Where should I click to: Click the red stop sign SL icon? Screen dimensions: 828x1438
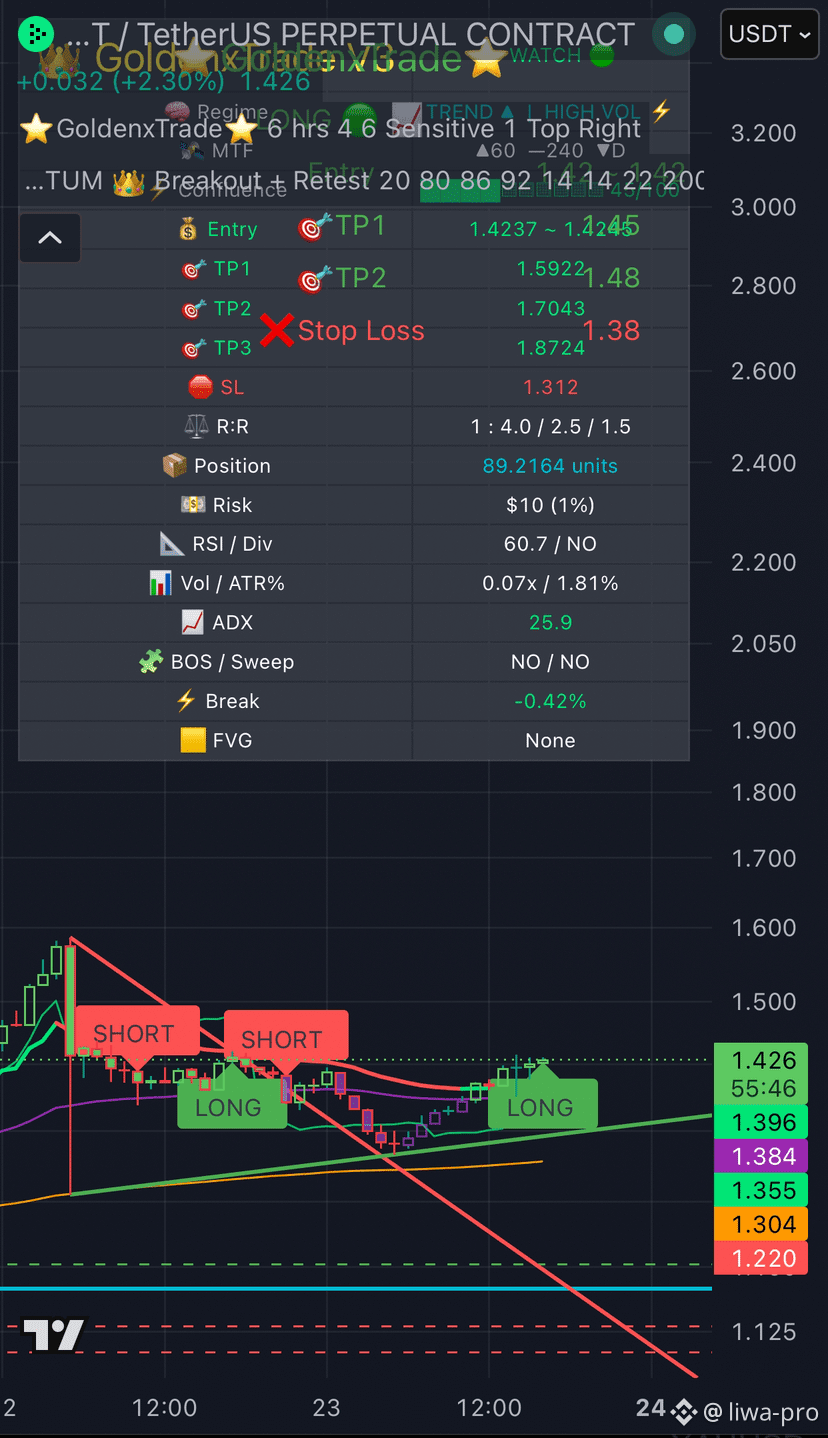point(201,387)
